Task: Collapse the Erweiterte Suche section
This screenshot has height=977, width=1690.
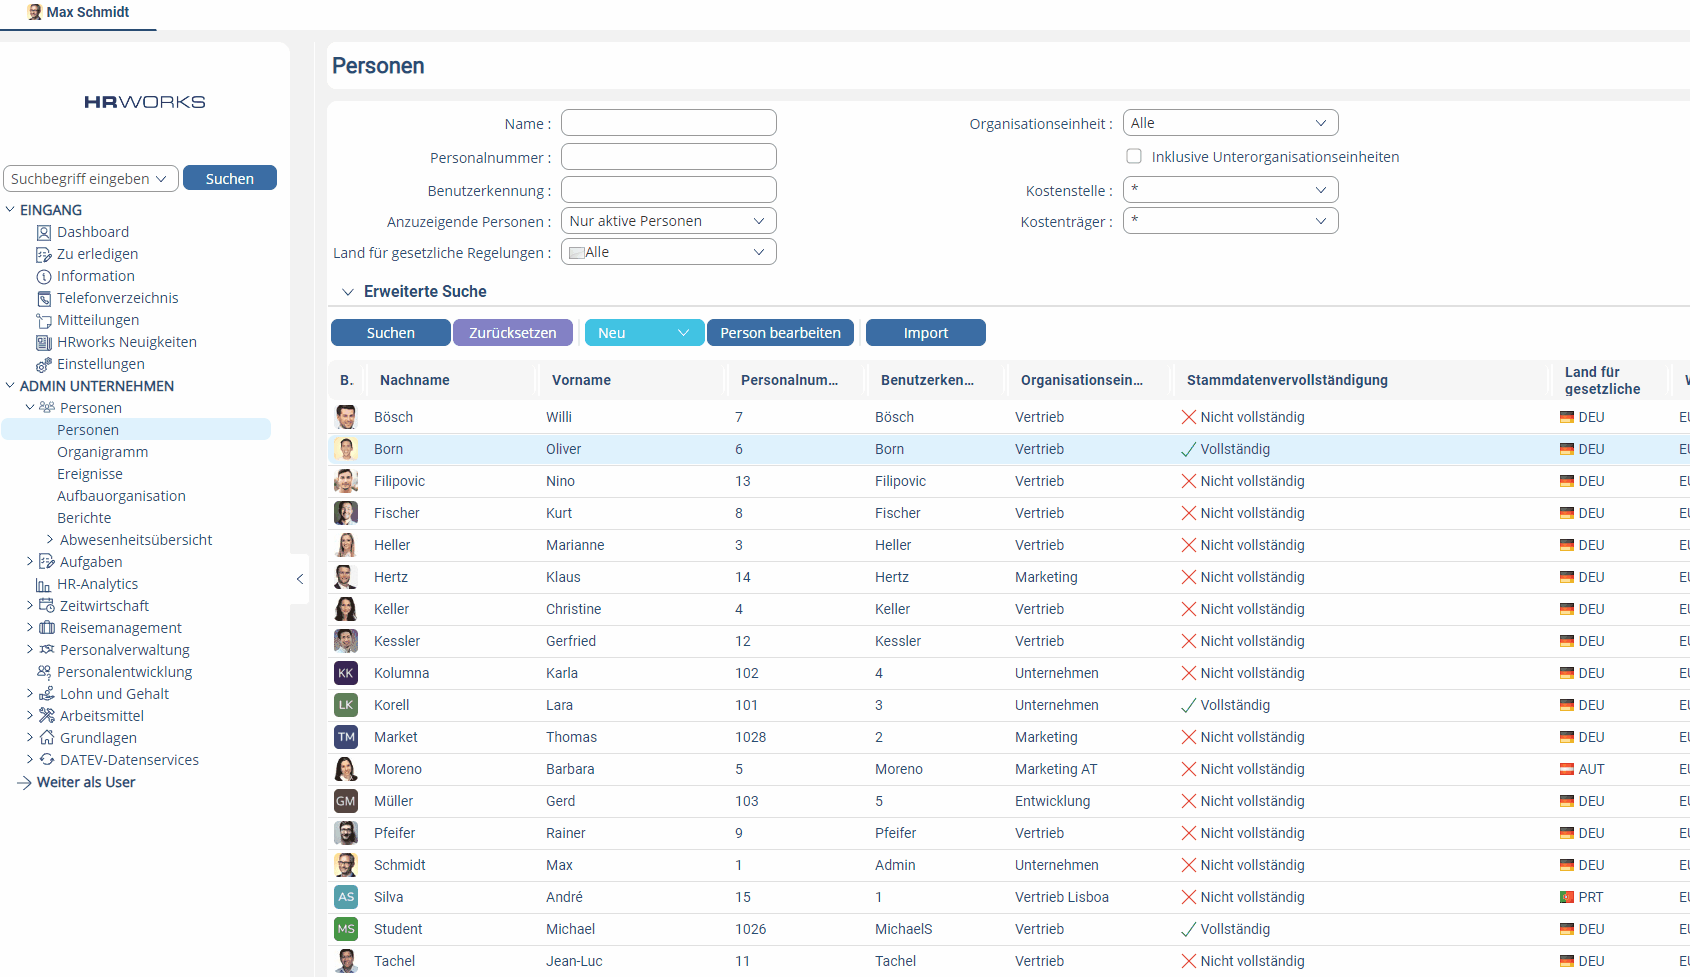Action: [348, 292]
